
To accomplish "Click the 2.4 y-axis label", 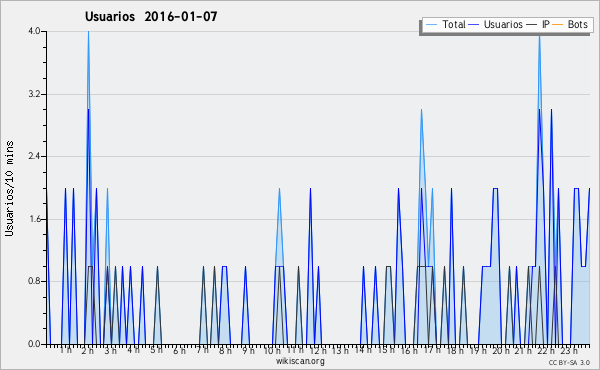I will click(x=34, y=156).
